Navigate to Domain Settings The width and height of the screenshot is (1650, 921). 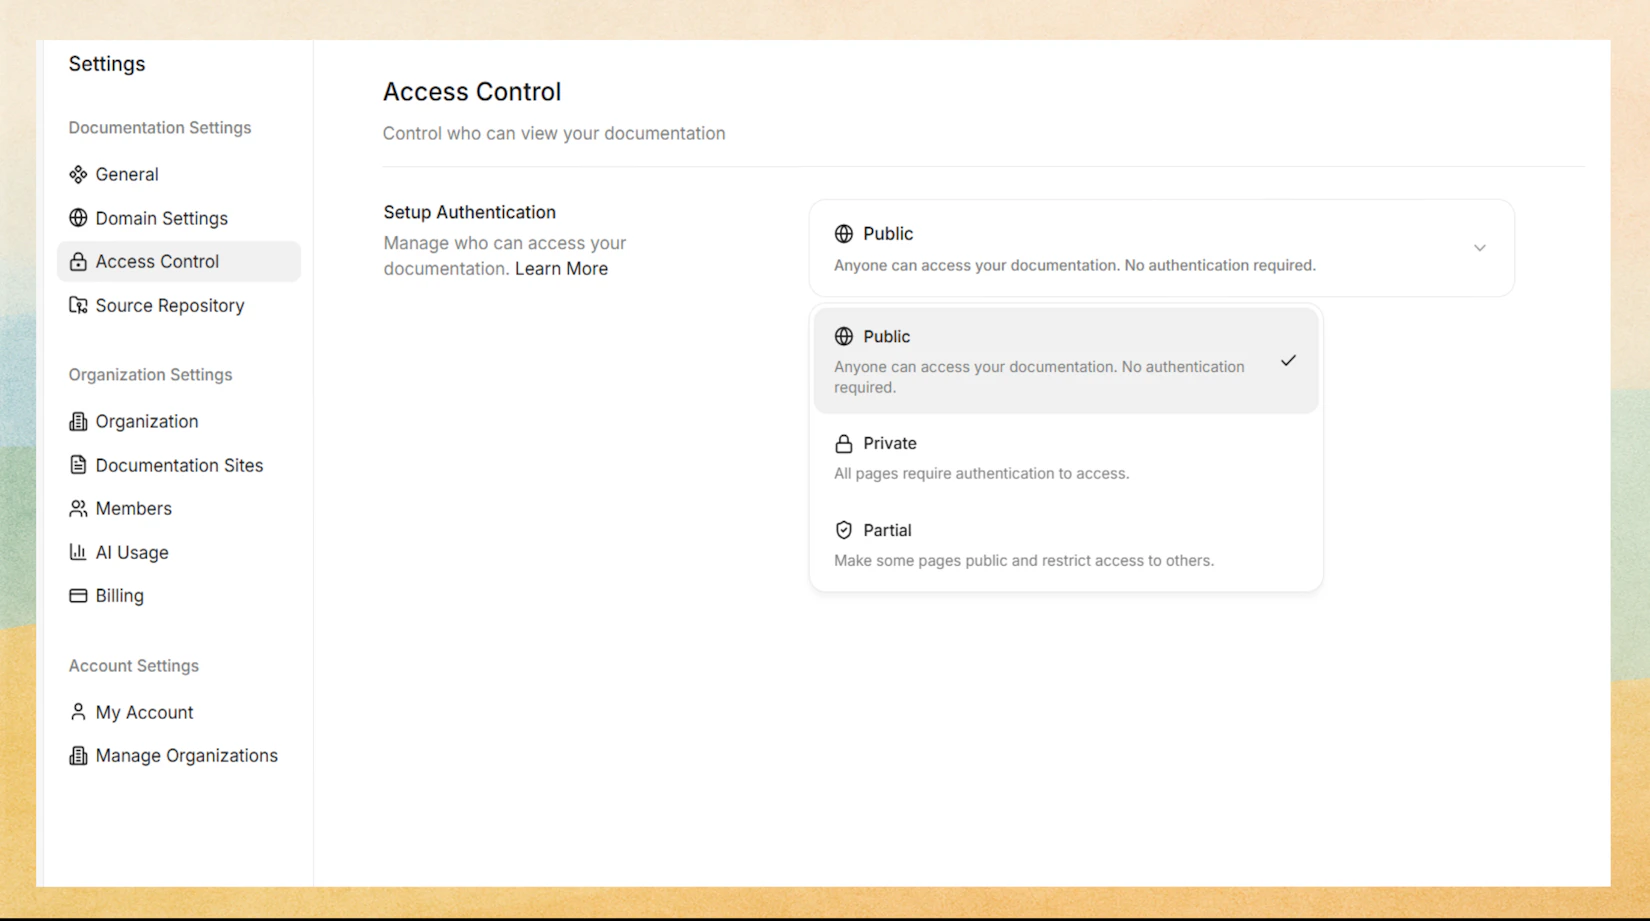point(160,218)
